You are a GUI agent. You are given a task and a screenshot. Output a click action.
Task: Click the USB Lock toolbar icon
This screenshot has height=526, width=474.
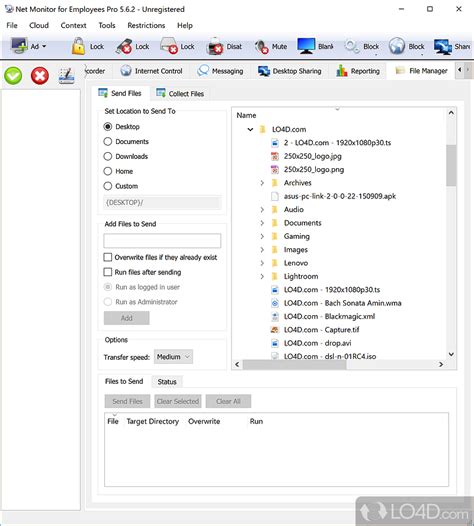coord(124,46)
